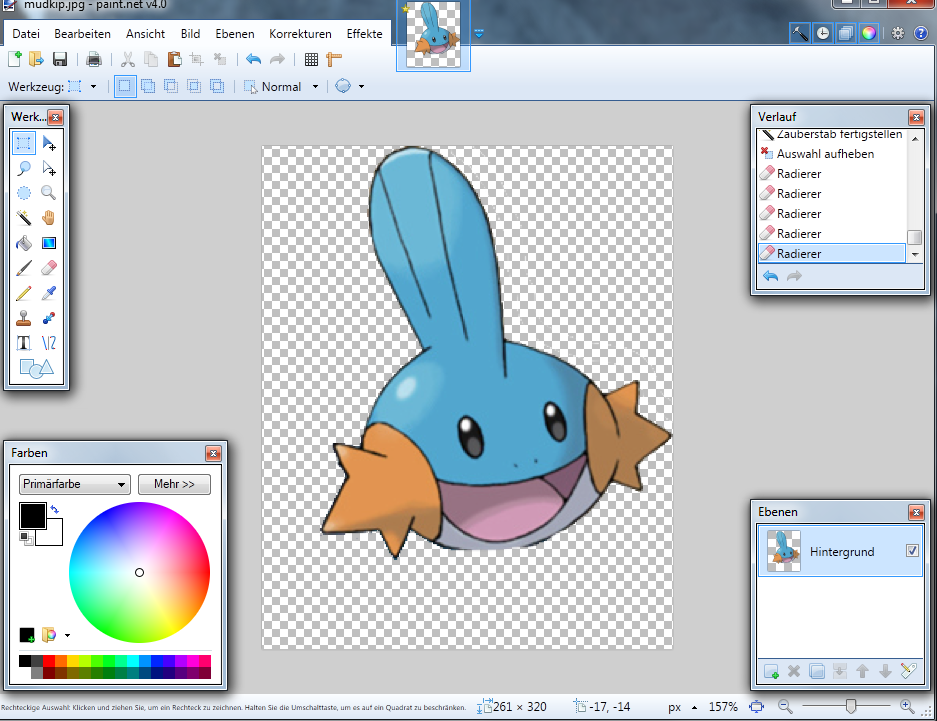This screenshot has height=721, width=937.
Task: Add a new layer in Ebenen
Action: click(771, 671)
